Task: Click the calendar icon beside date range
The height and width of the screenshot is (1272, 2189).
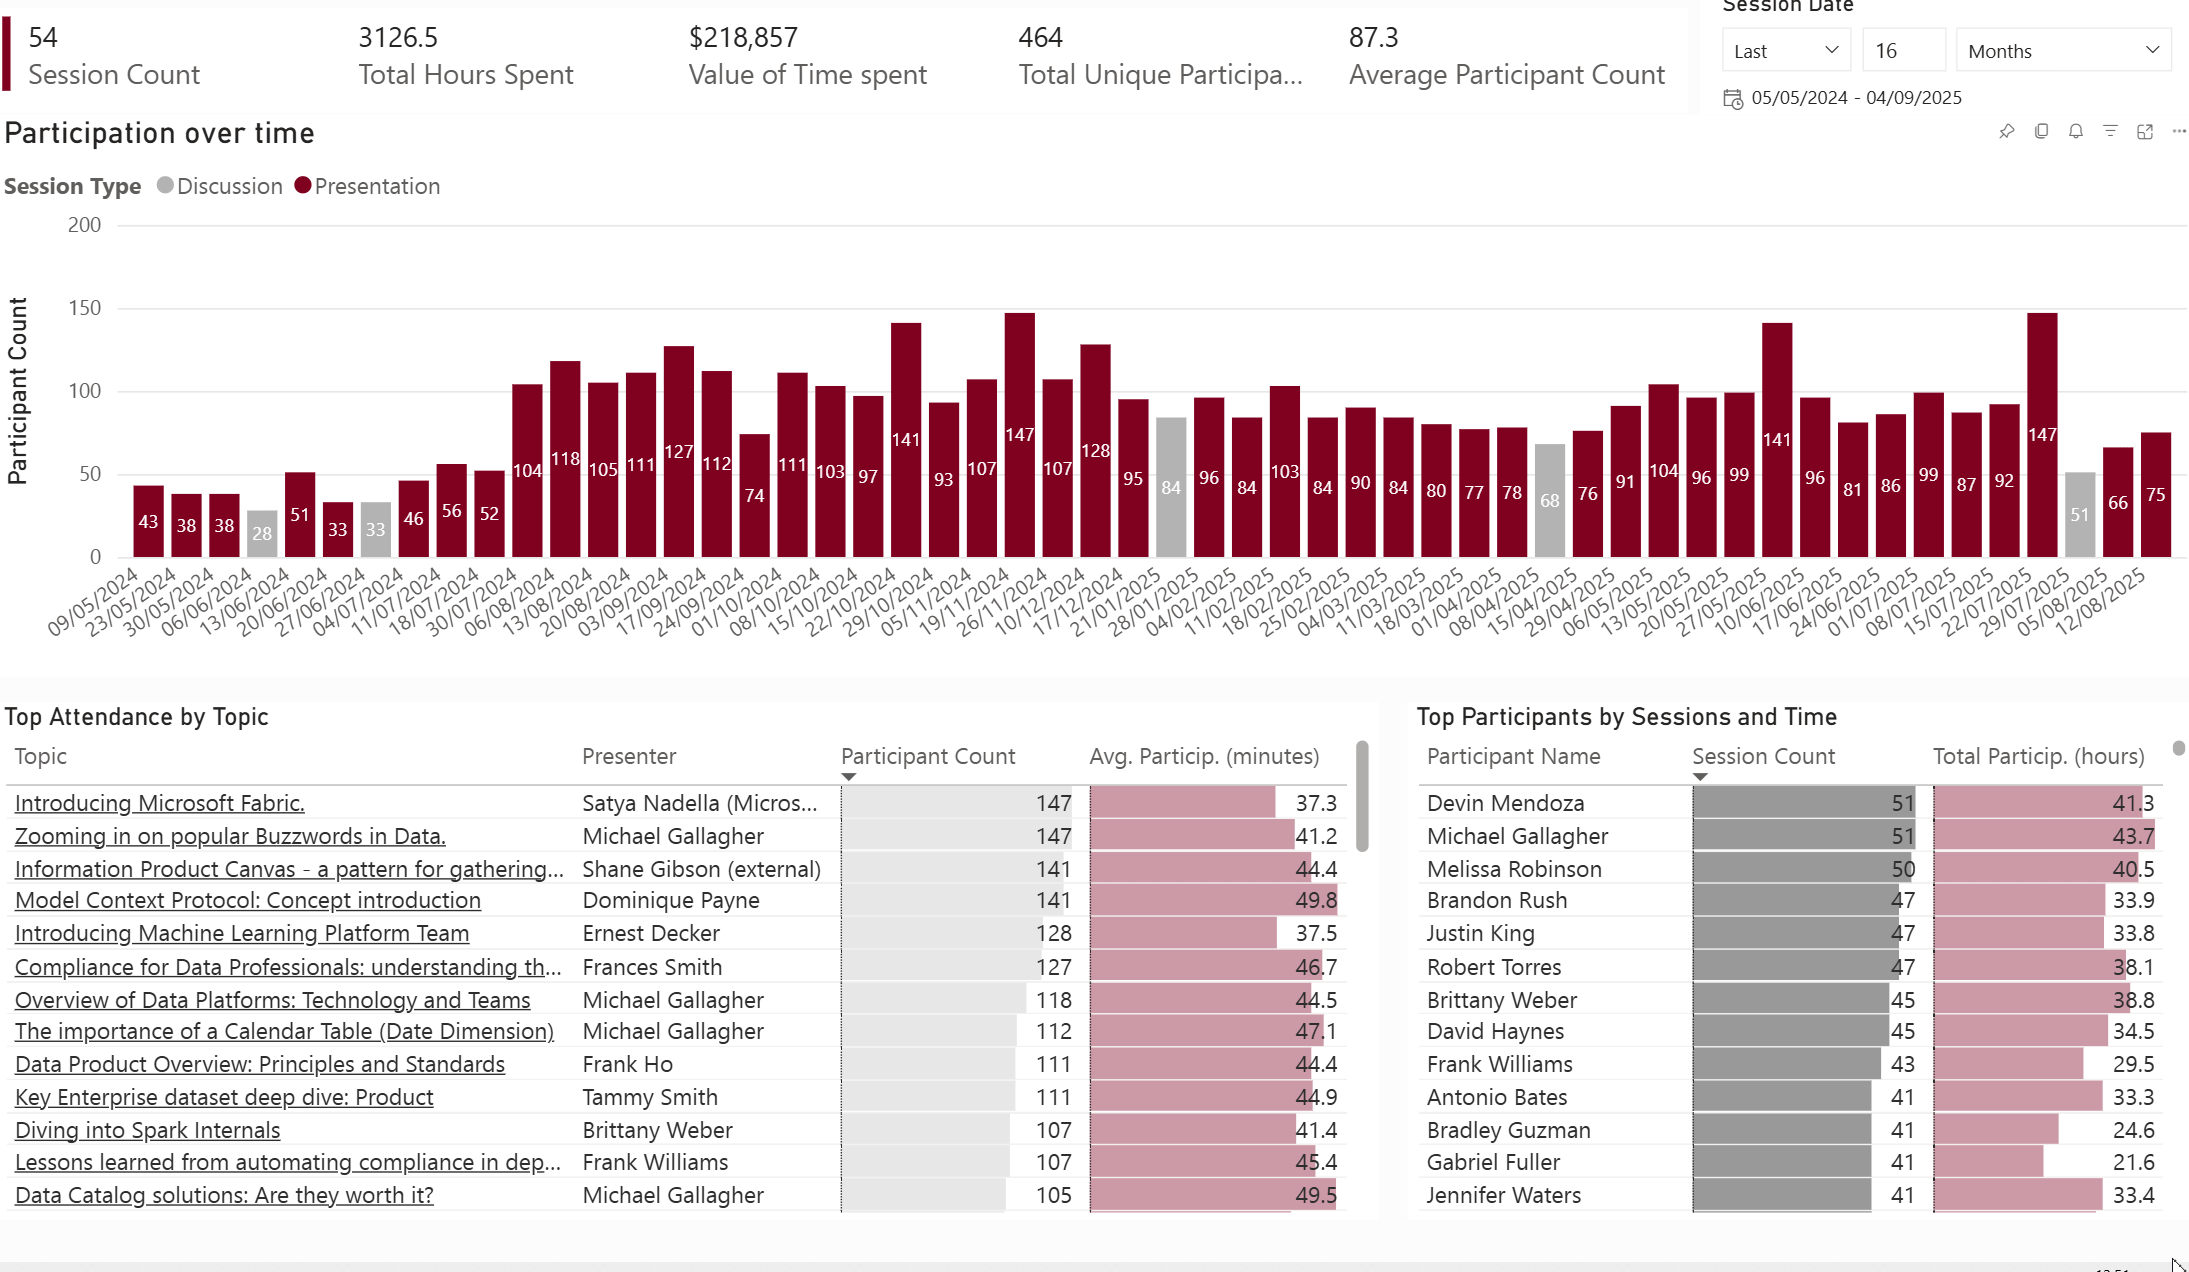Action: [1733, 98]
